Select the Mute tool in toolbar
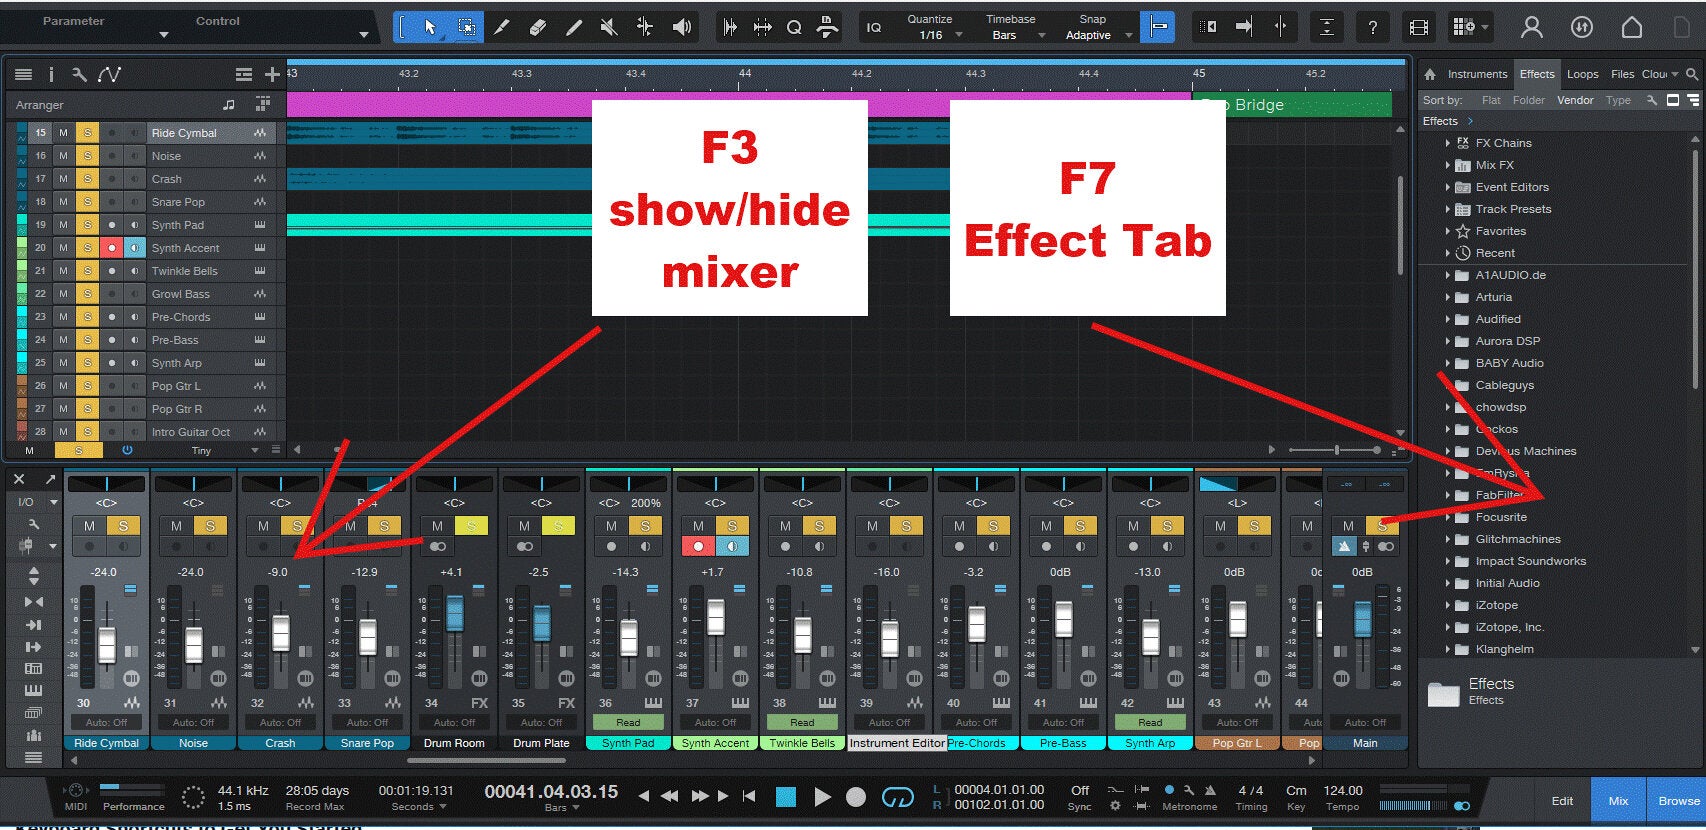The width and height of the screenshot is (1706, 830). pyautogui.click(x=609, y=27)
